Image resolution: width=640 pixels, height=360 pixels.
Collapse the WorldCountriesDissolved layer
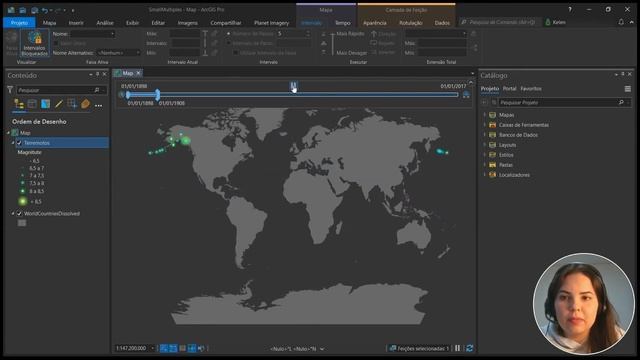[13, 213]
